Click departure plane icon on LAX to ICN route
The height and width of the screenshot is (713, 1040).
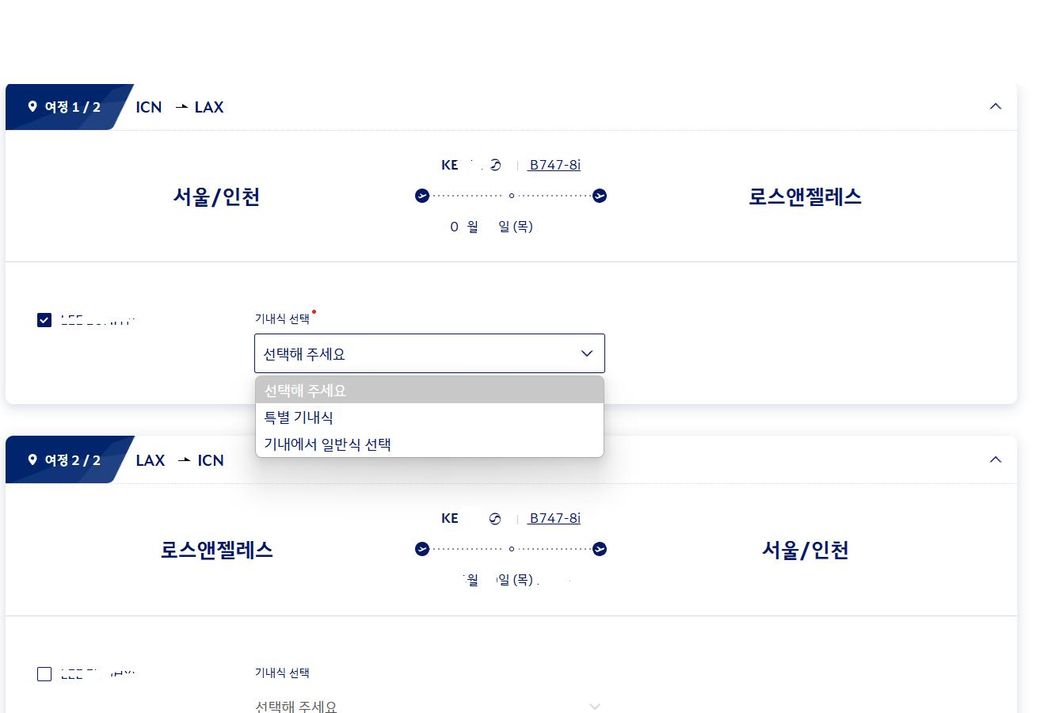[422, 548]
